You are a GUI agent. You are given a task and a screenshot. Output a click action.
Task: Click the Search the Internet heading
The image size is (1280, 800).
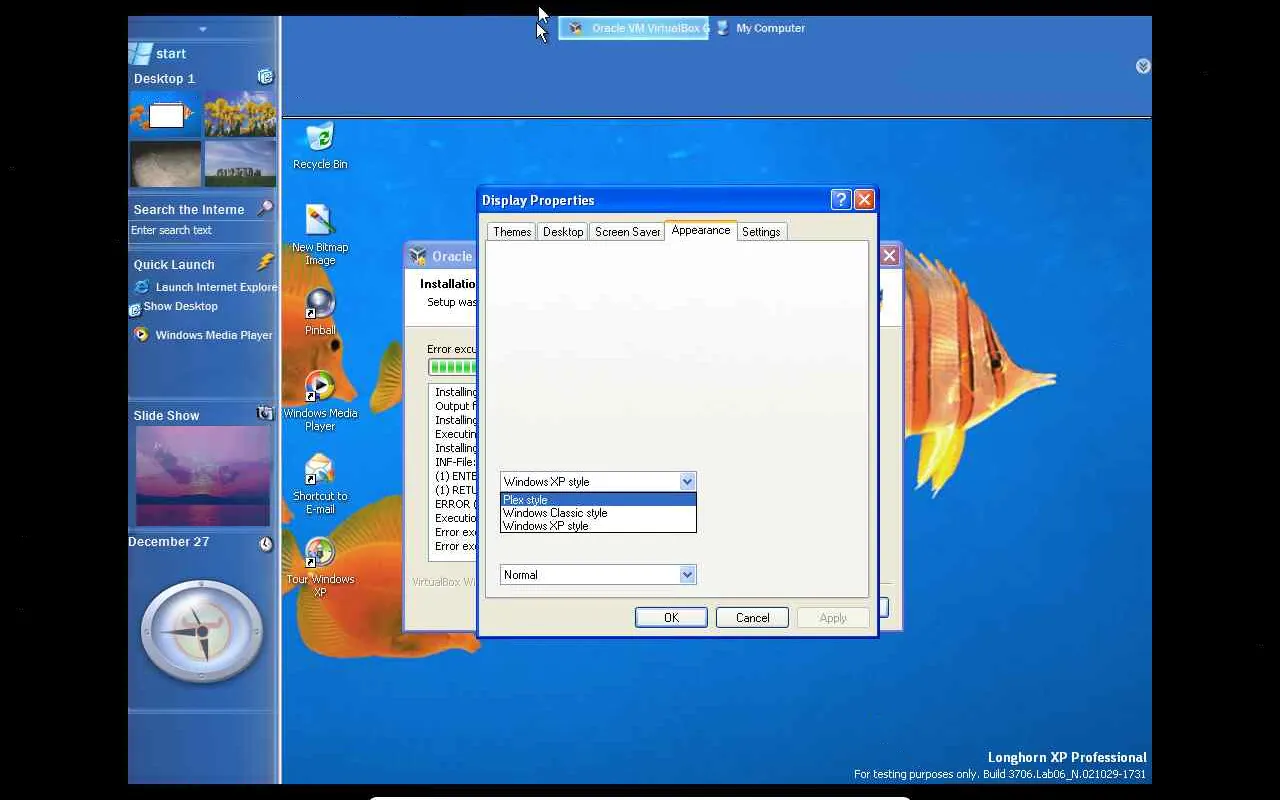coord(189,209)
